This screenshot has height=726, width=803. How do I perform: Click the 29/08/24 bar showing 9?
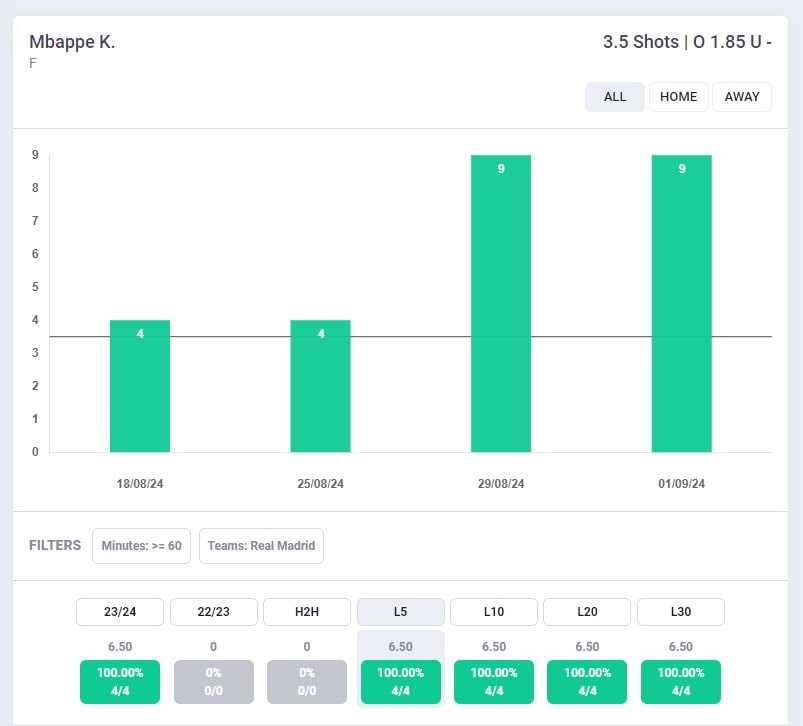tap(501, 304)
